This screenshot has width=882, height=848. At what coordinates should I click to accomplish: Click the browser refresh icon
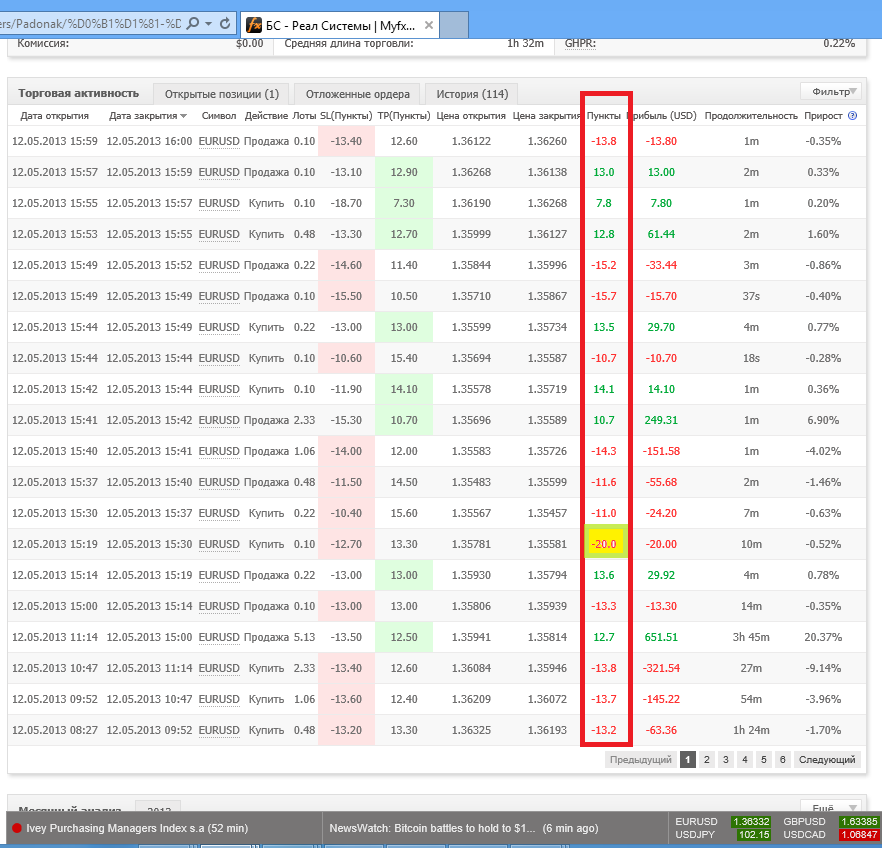click(x=225, y=24)
